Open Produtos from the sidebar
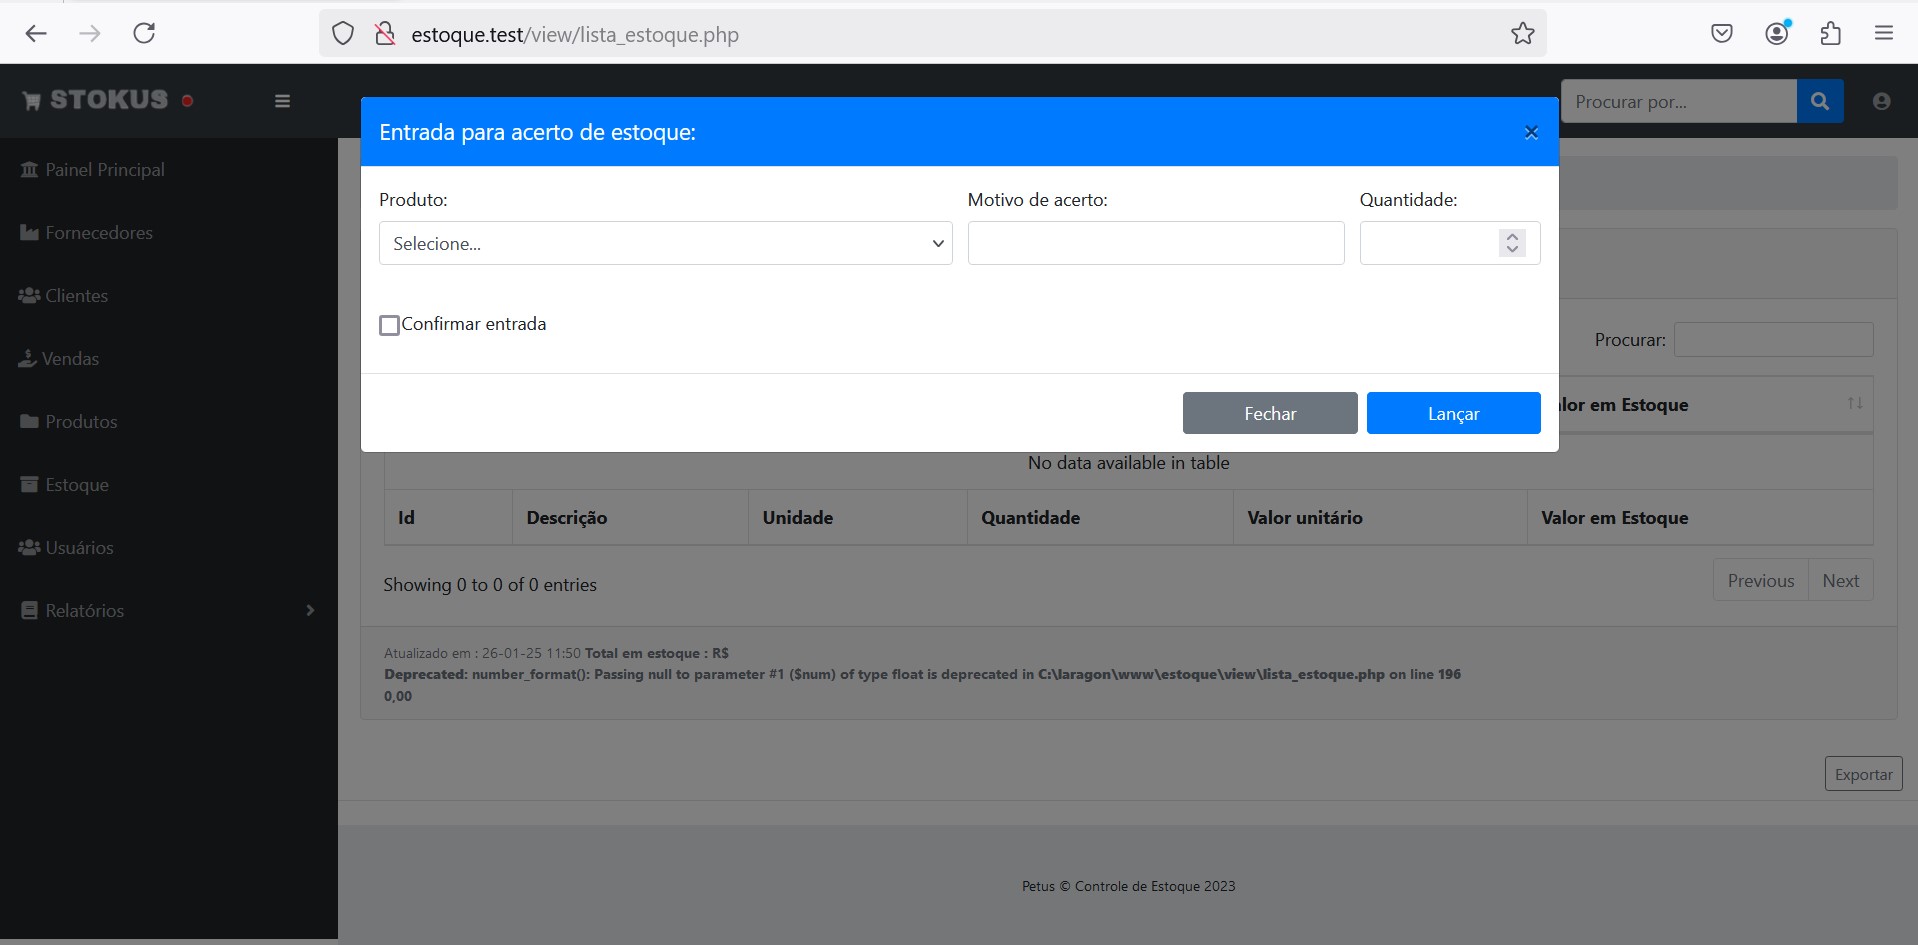Image resolution: width=1918 pixels, height=945 pixels. pyautogui.click(x=81, y=422)
